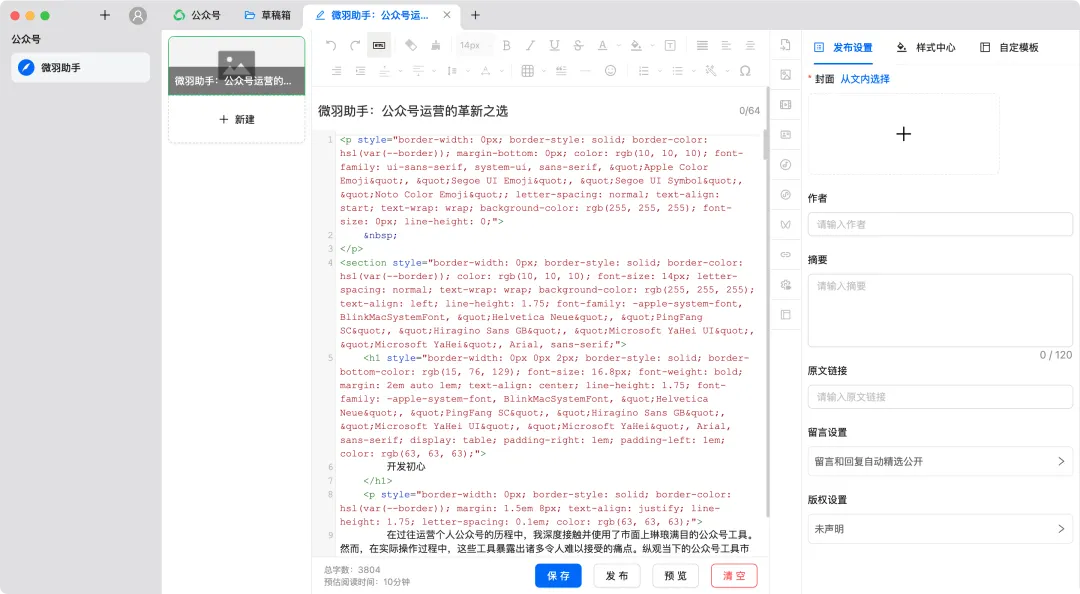Insert a link from the side strip
Screen dimensions: 1080x594
pos(785,254)
